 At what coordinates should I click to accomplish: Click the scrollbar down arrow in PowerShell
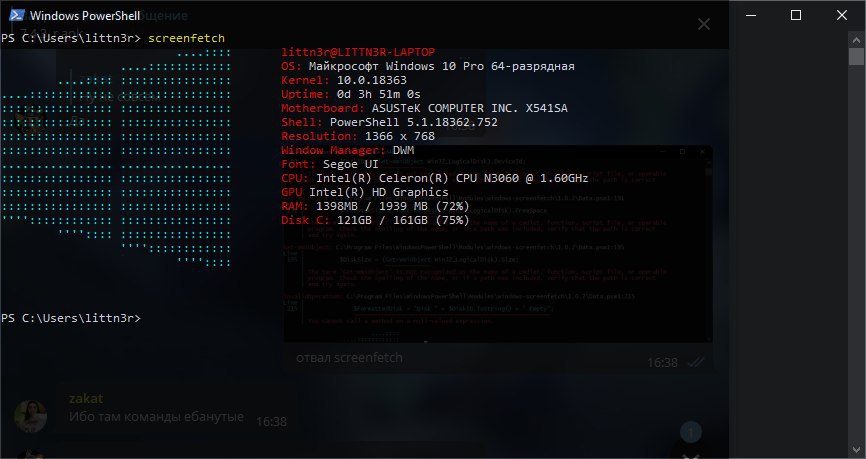click(857, 450)
